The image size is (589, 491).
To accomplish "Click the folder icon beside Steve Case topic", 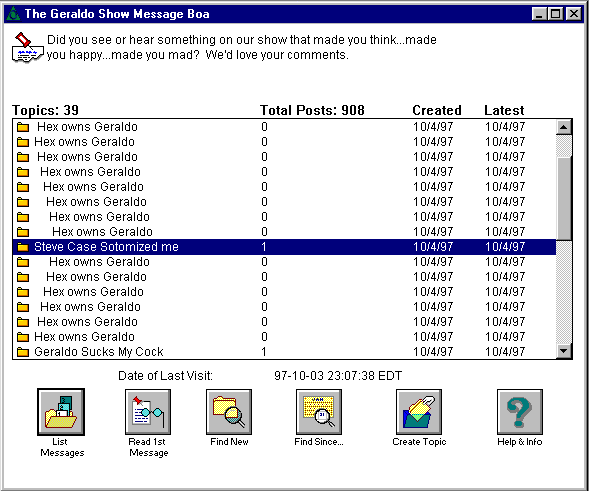I will pyautogui.click(x=23, y=247).
